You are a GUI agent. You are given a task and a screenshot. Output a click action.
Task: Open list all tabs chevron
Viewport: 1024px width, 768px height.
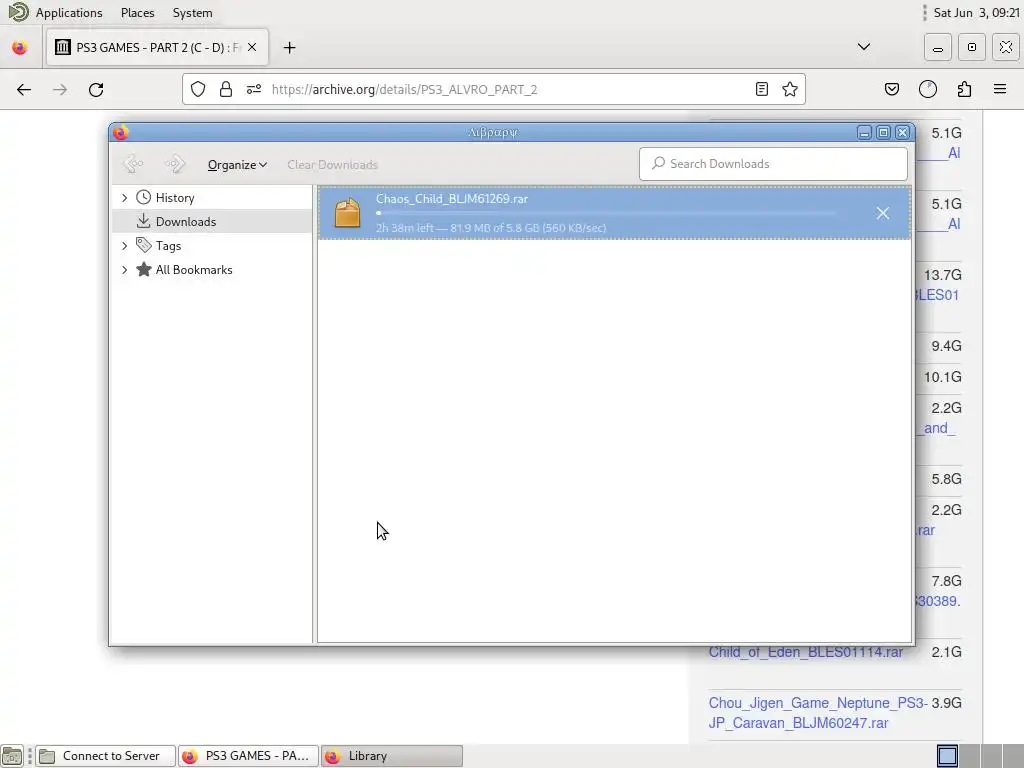tap(863, 47)
